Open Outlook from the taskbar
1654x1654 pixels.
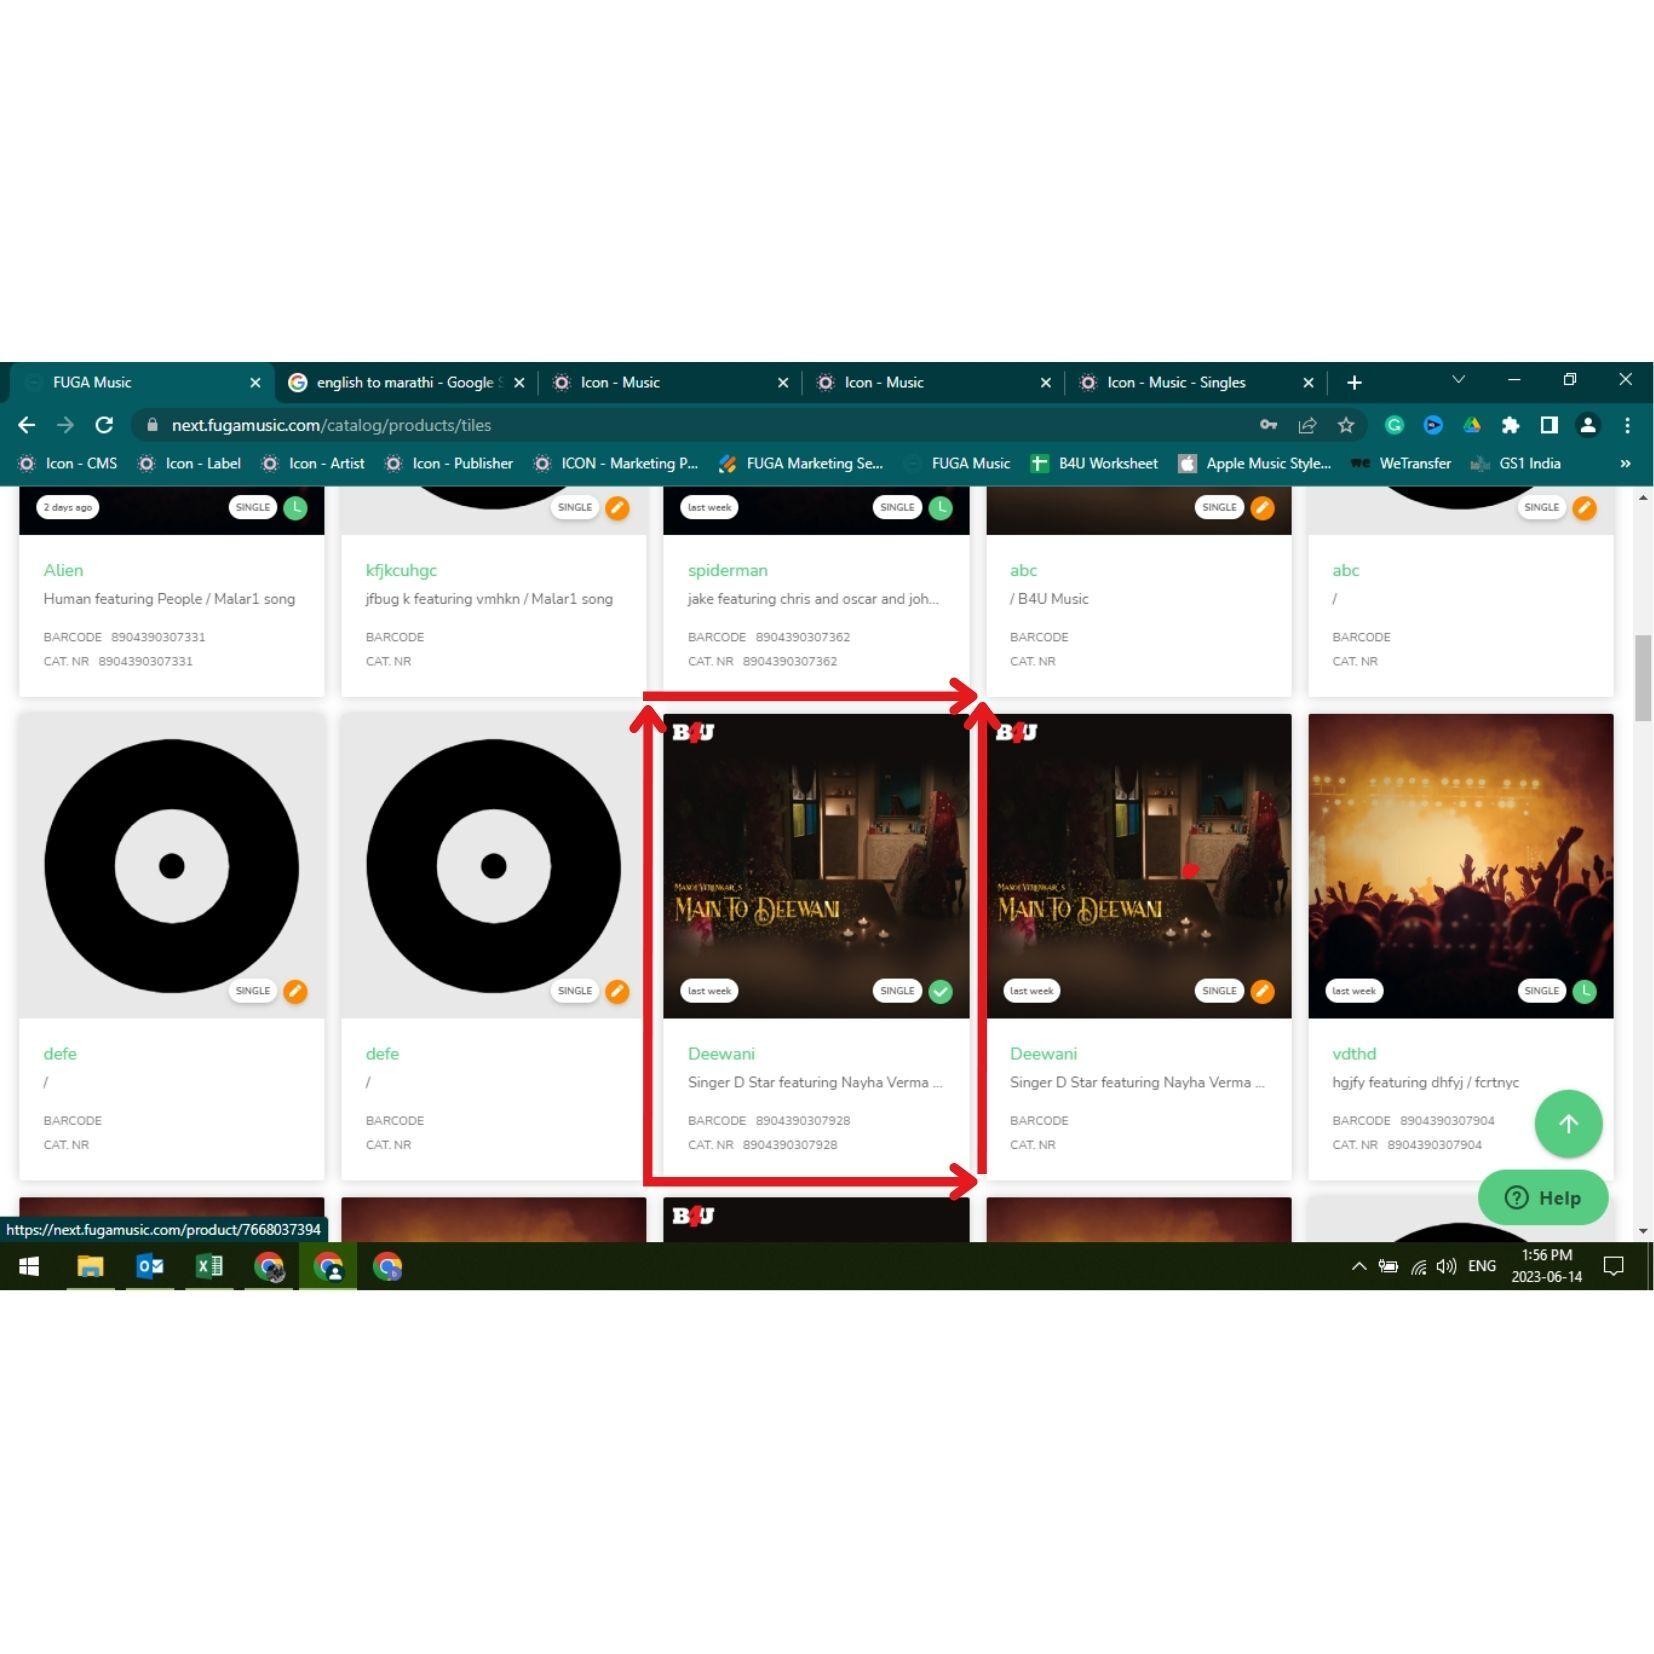tap(150, 1266)
